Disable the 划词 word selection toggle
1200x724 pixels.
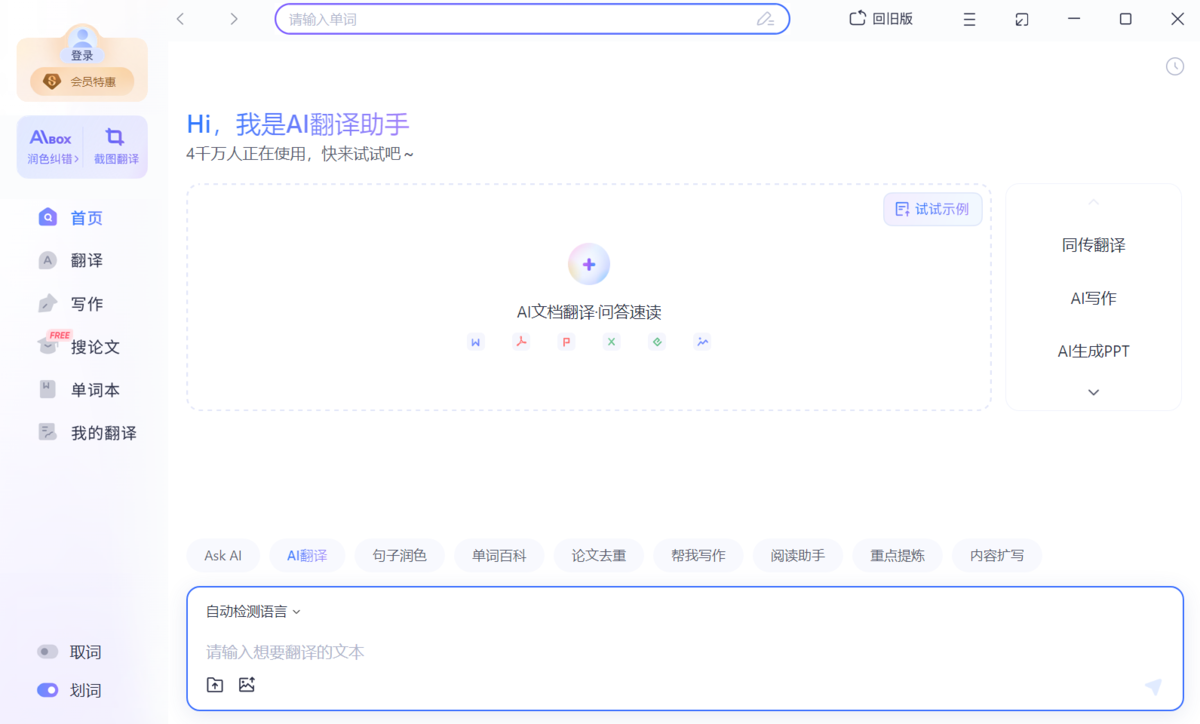click(48, 690)
